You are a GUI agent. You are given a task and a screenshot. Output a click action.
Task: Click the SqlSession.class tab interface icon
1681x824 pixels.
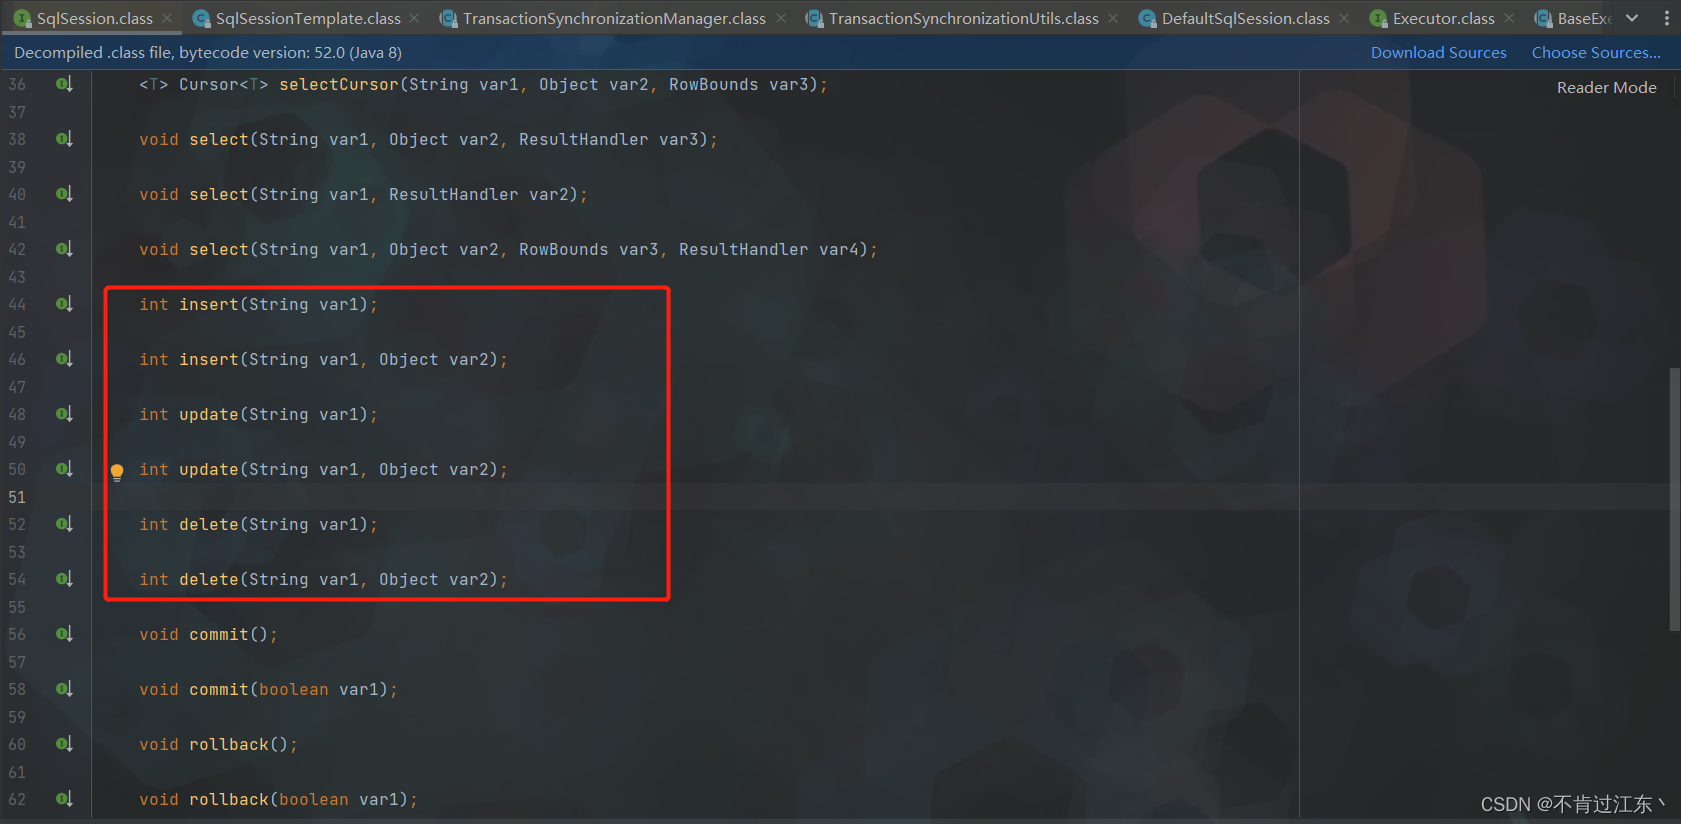click(22, 18)
